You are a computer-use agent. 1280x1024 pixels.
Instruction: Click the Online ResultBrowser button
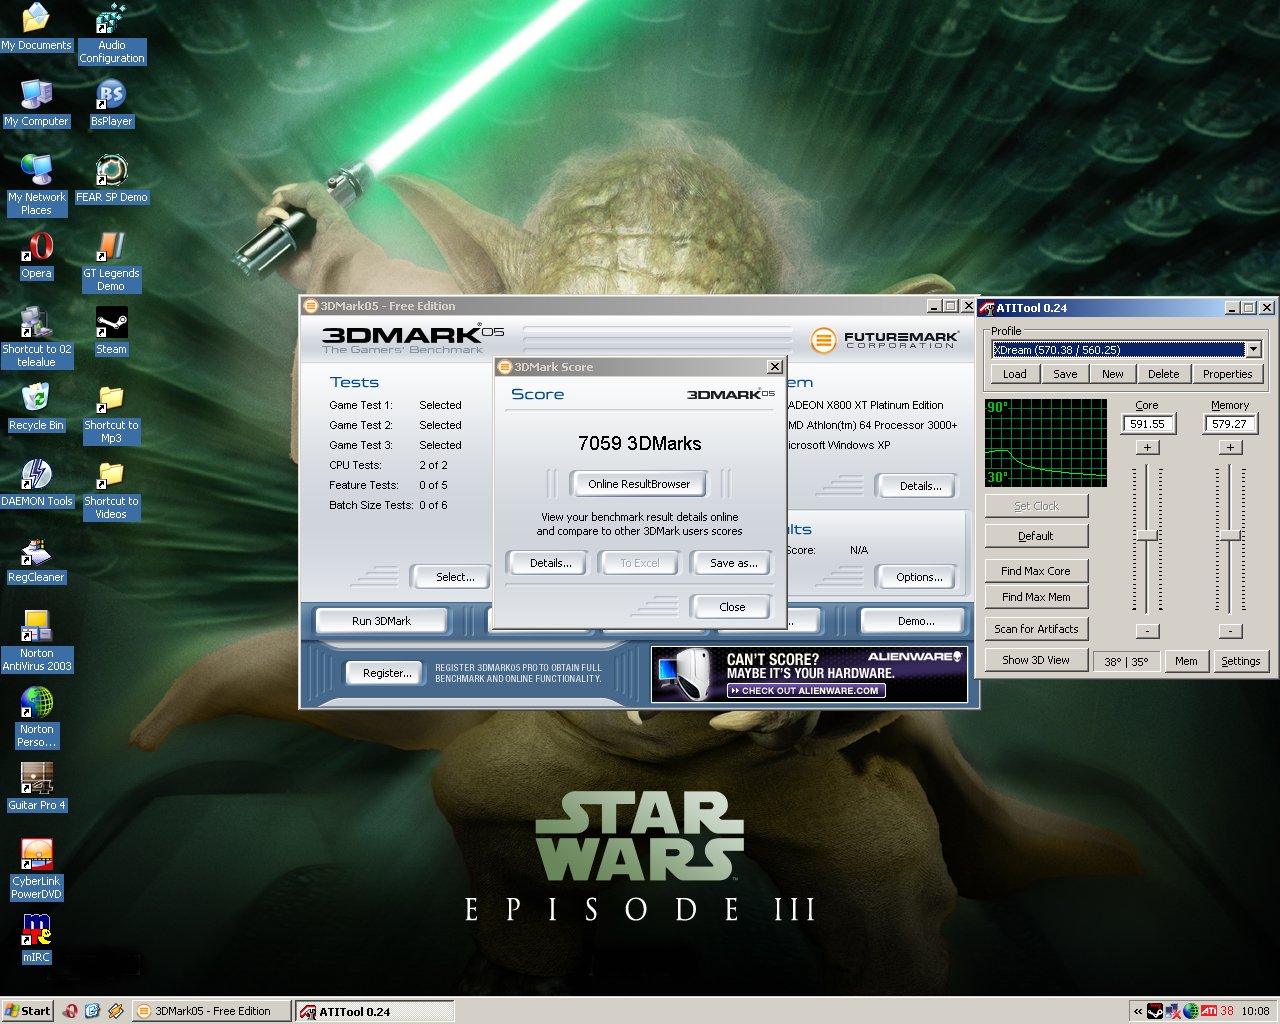(x=639, y=484)
